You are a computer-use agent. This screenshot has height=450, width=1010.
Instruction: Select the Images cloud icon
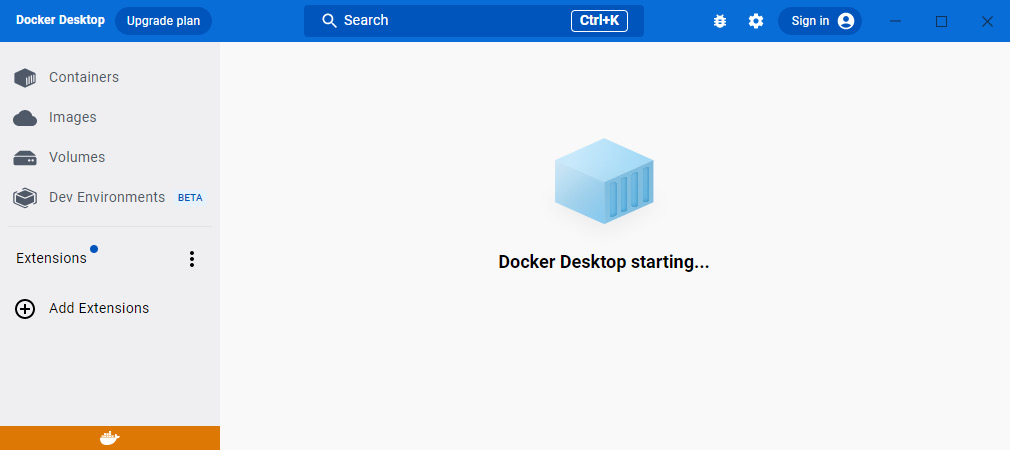pyautogui.click(x=24, y=118)
